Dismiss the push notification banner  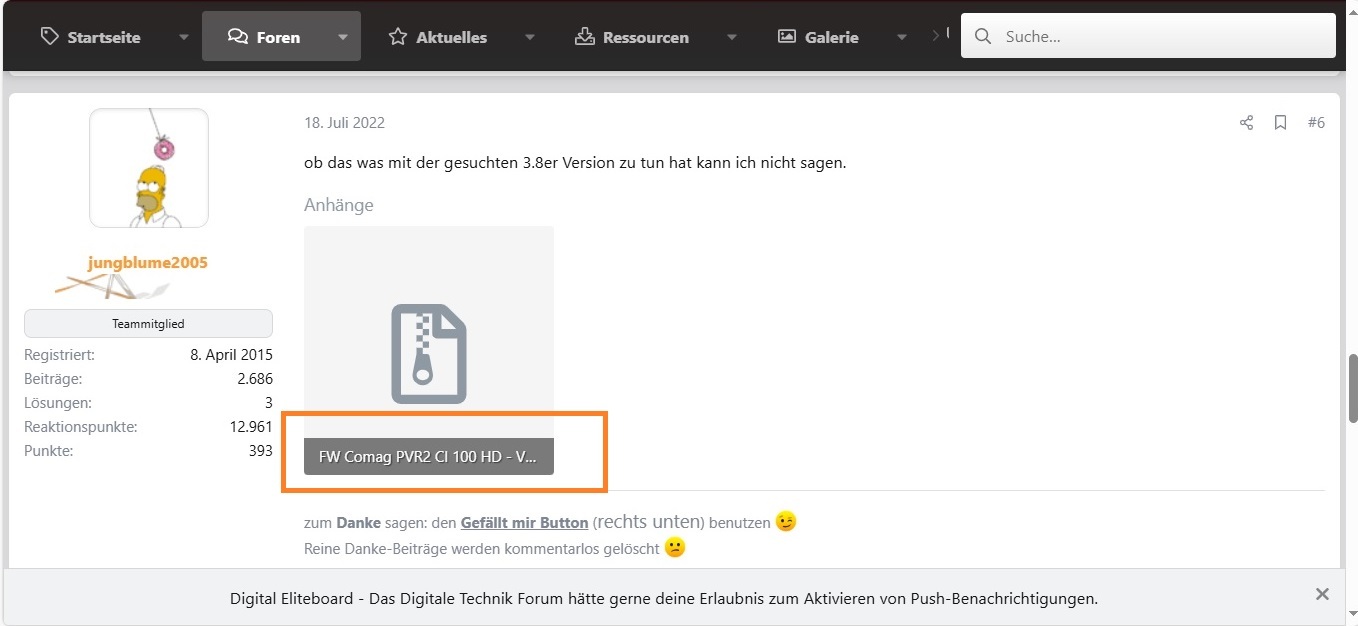[x=1322, y=594]
